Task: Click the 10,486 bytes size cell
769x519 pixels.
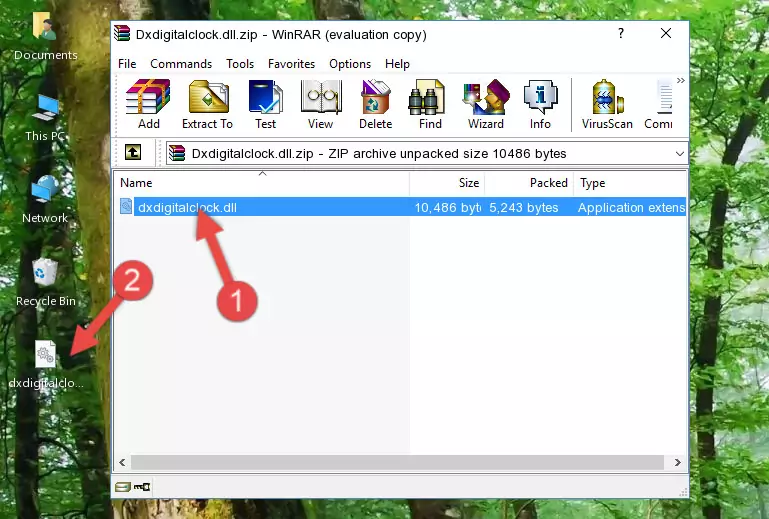Action: (x=447, y=208)
